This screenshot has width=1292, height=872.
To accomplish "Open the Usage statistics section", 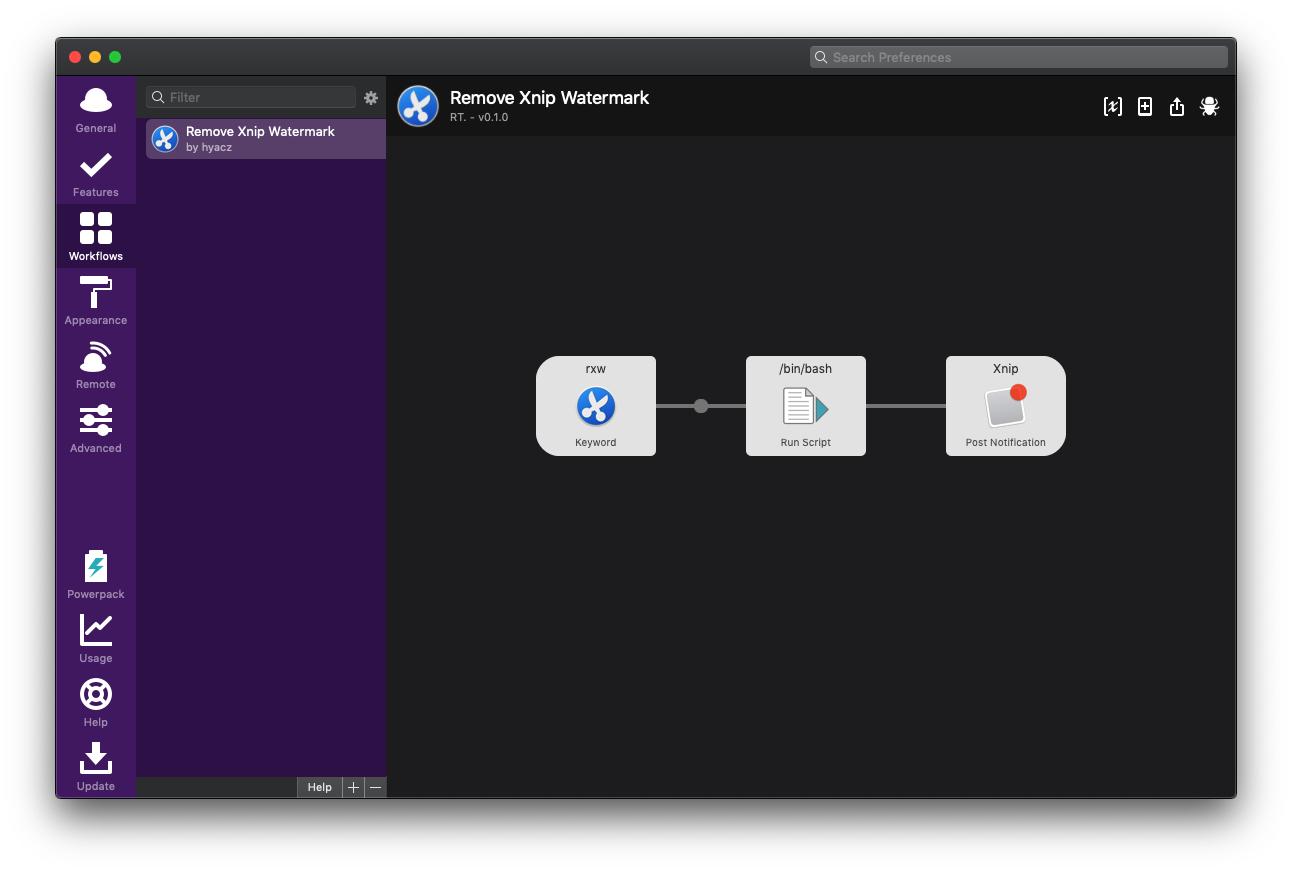I will click(x=96, y=639).
